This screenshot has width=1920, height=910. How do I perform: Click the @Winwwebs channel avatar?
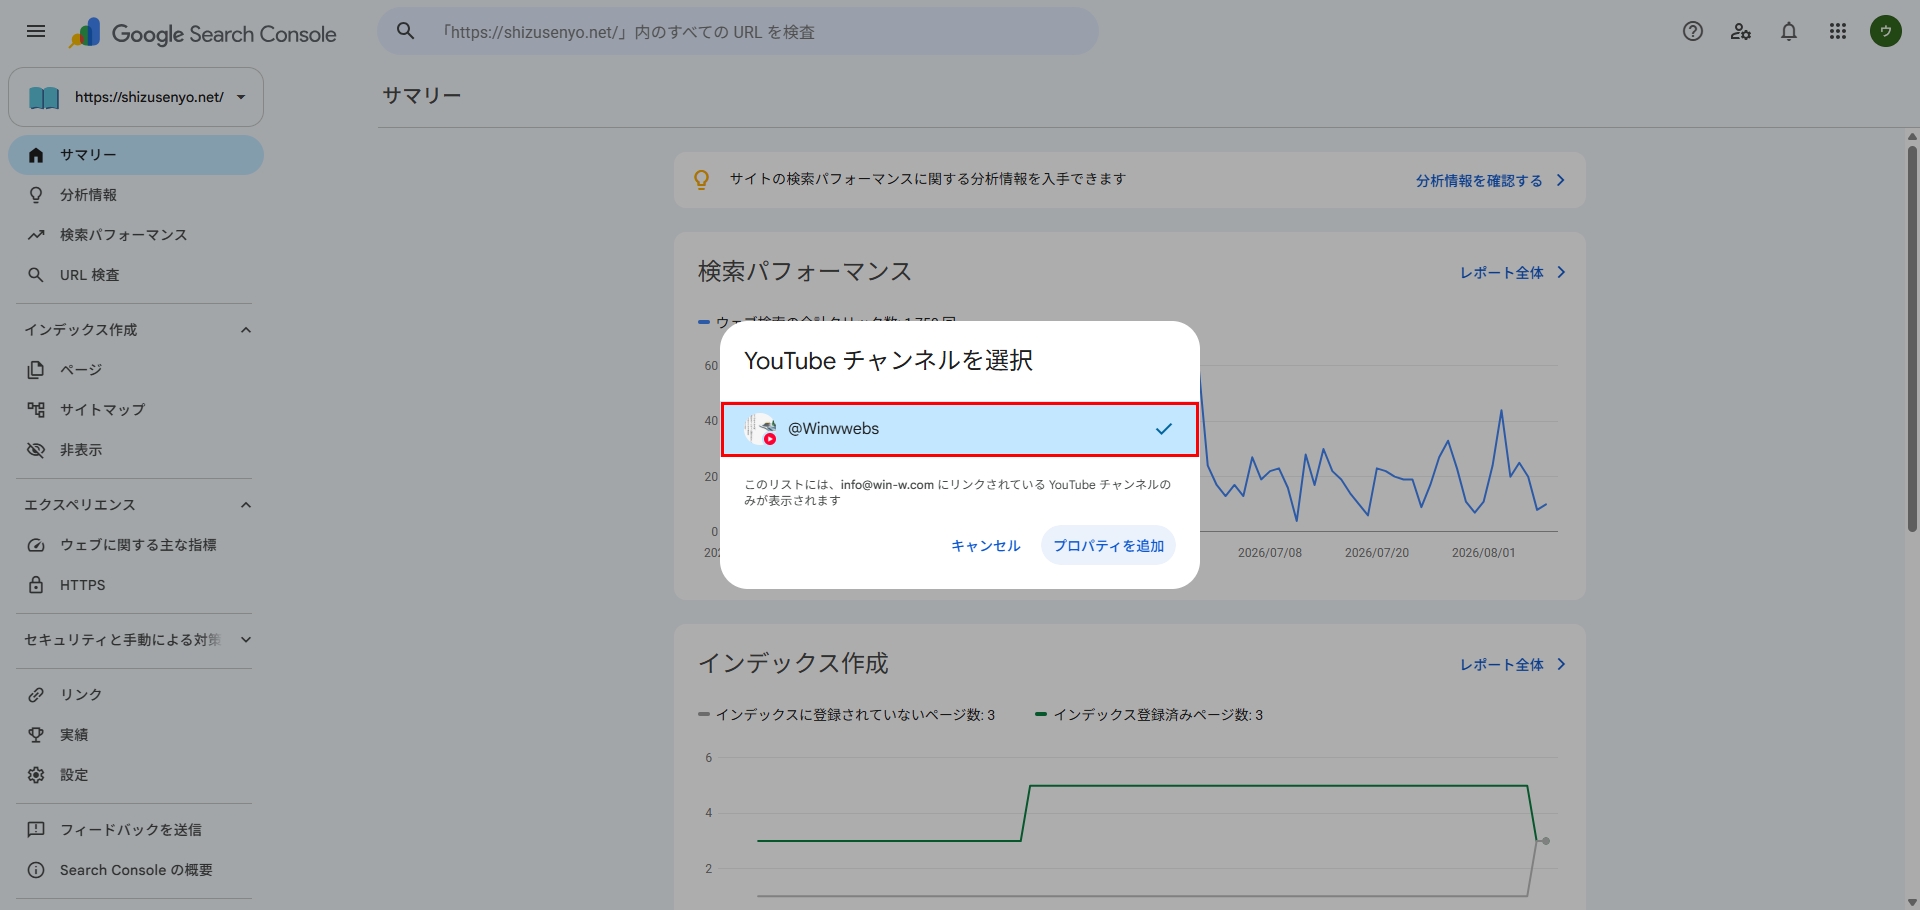point(761,429)
